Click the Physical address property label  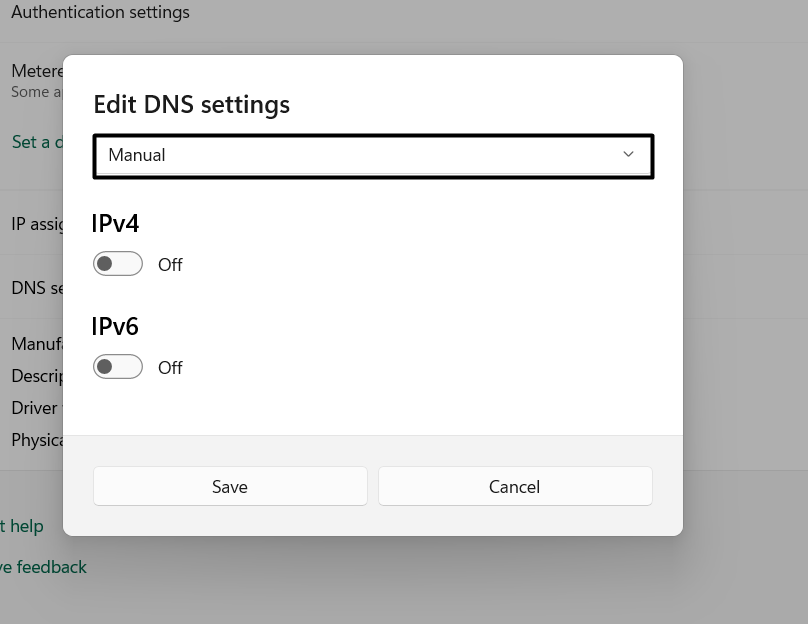tap(36, 440)
